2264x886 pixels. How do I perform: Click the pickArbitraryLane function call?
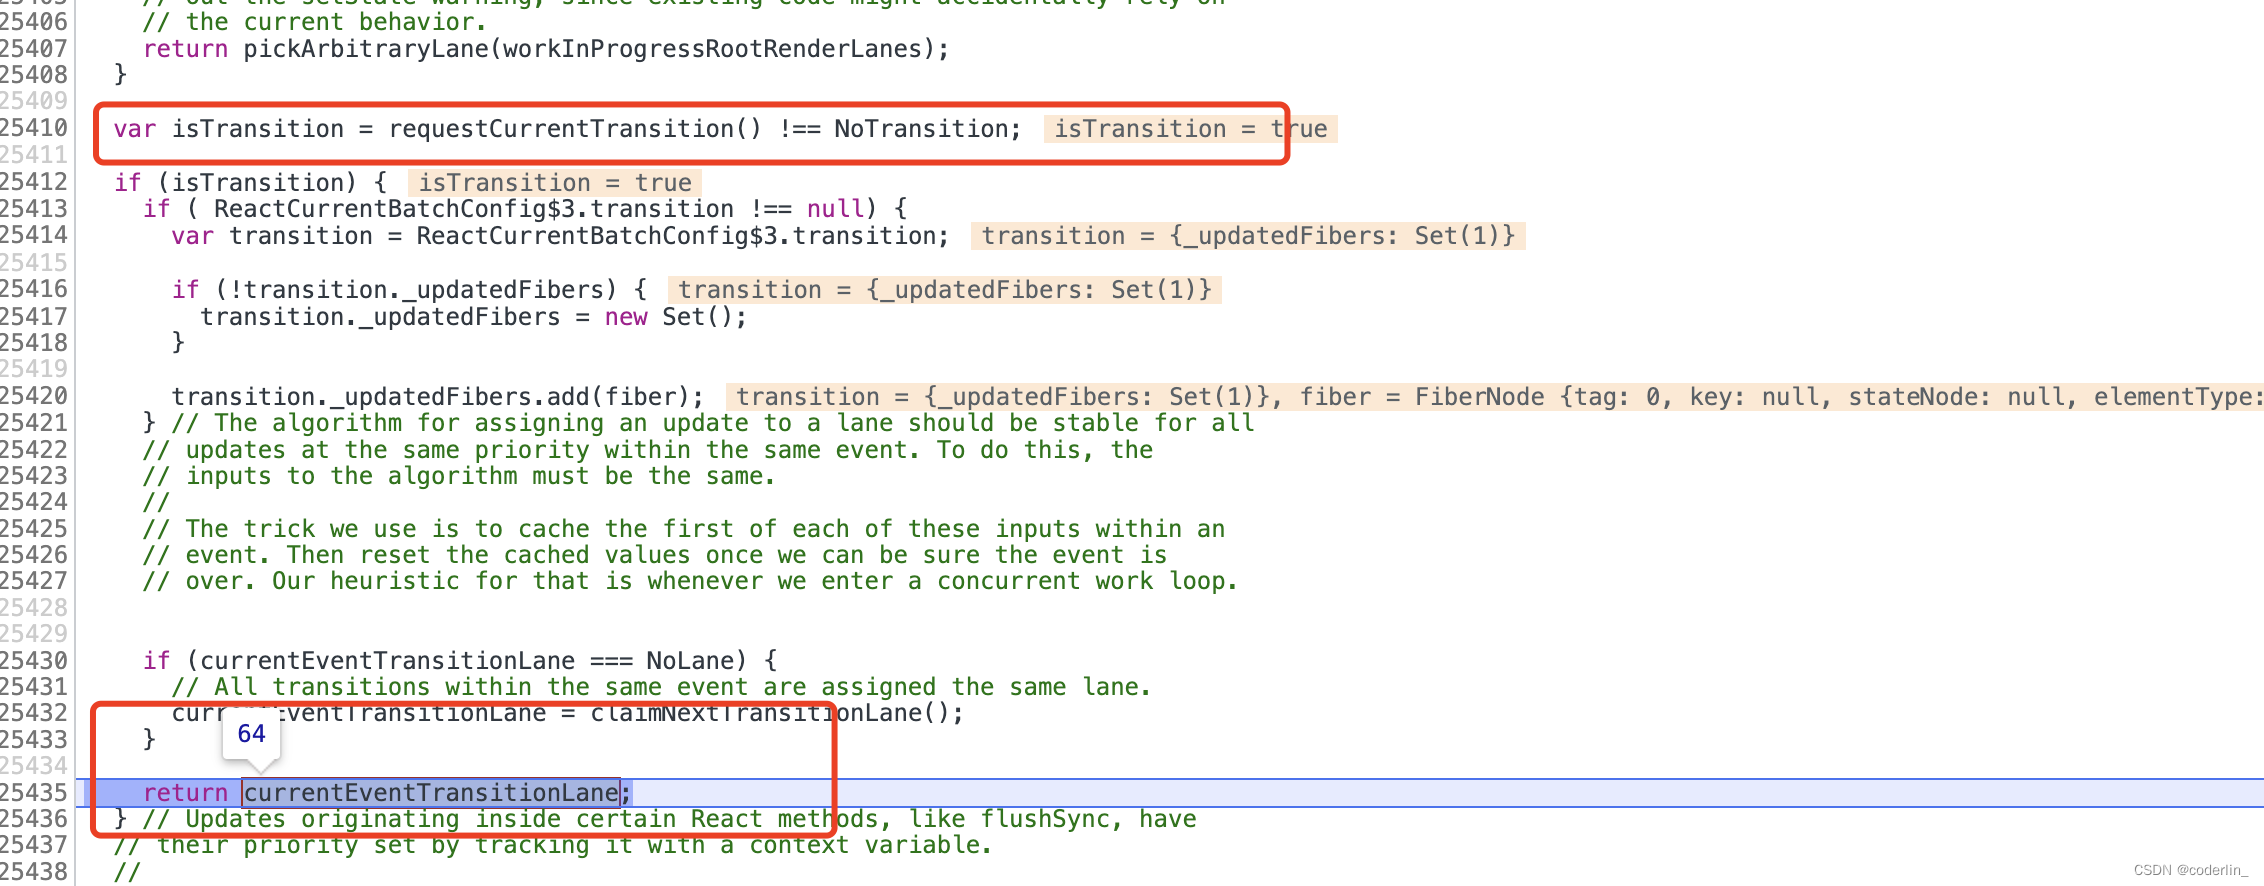(x=366, y=48)
